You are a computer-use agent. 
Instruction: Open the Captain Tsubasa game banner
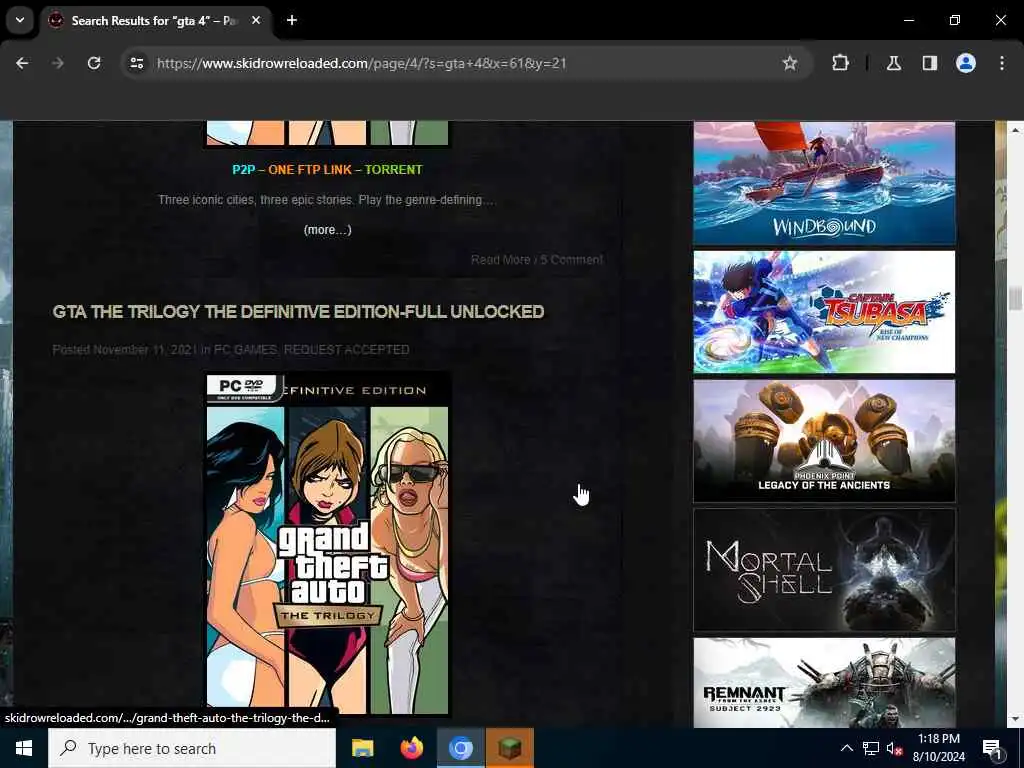click(x=824, y=312)
